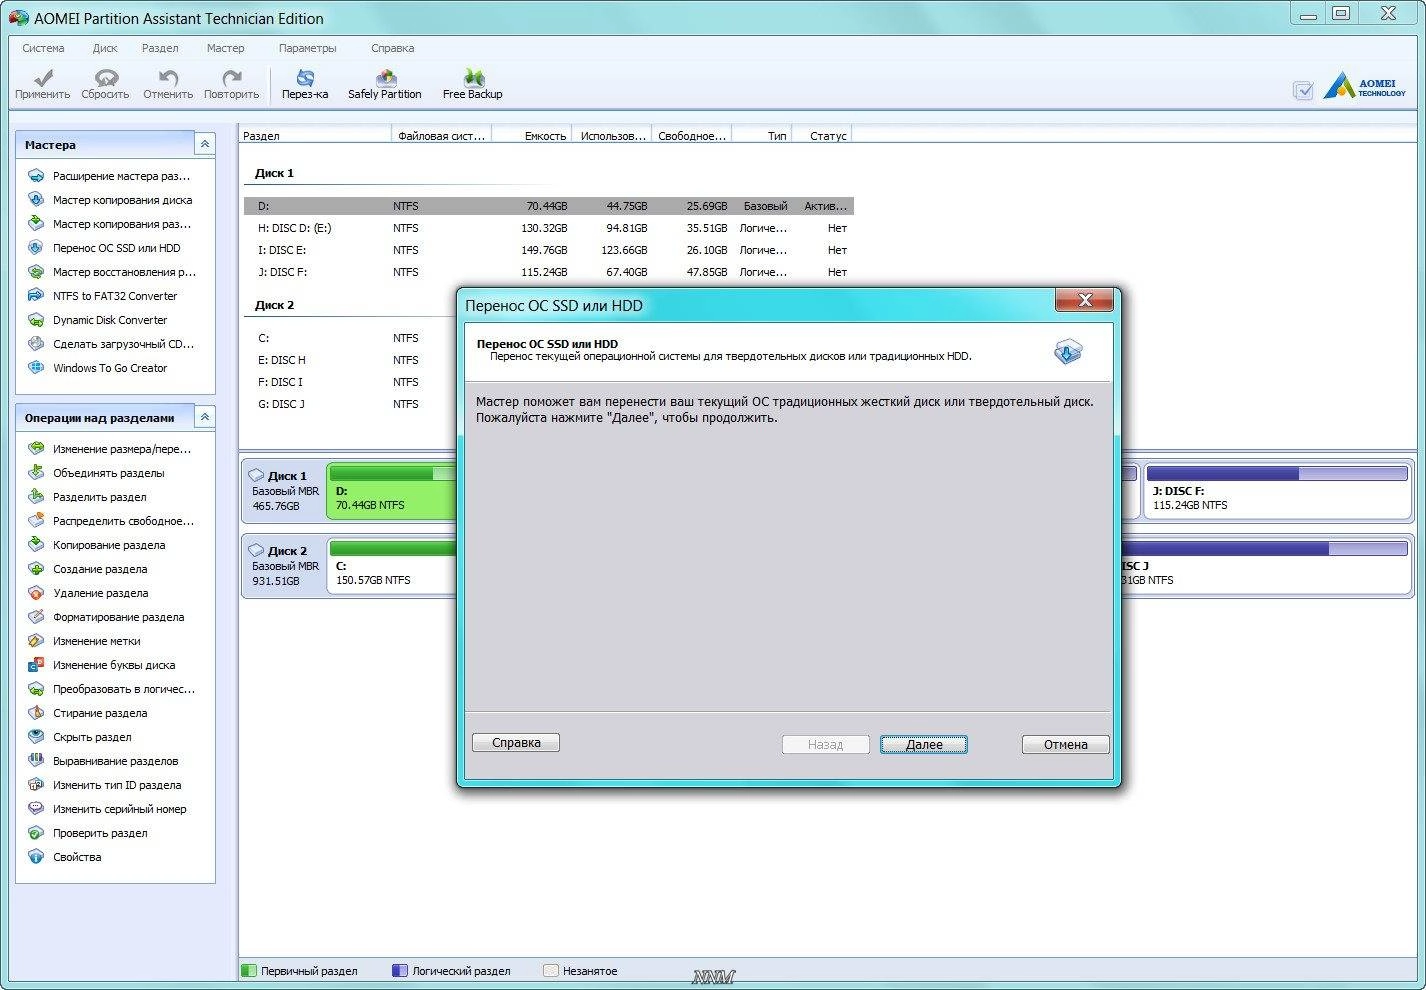Select I: DISC E: partition row
Image resolution: width=1426 pixels, height=990 pixels.
548,250
